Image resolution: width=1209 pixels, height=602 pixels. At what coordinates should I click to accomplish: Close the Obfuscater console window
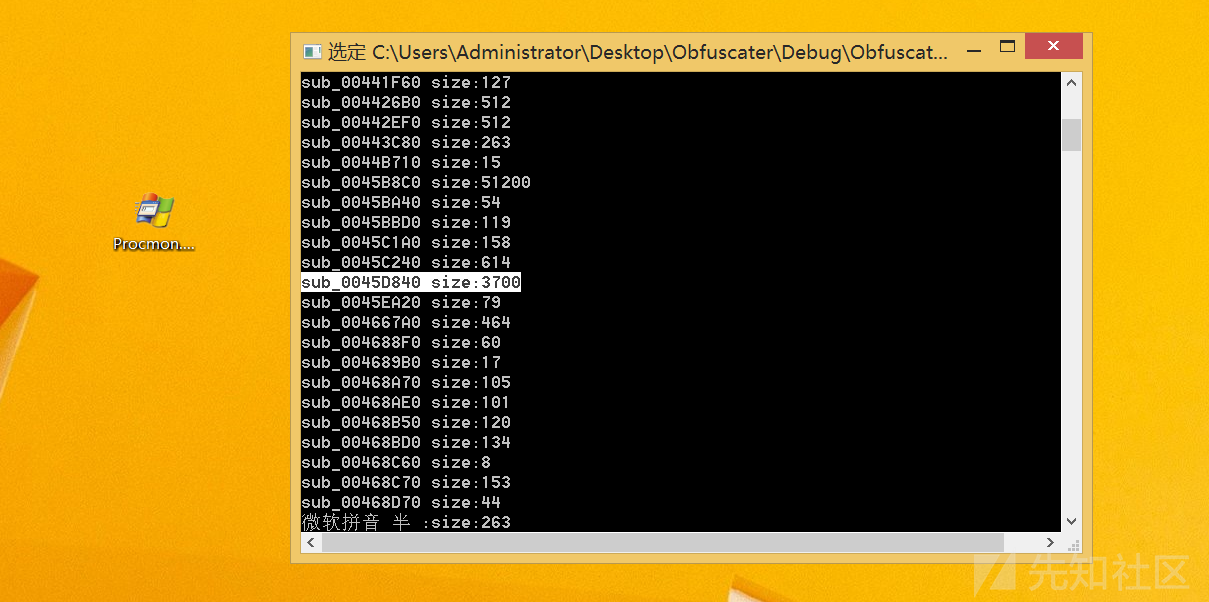coord(1054,46)
